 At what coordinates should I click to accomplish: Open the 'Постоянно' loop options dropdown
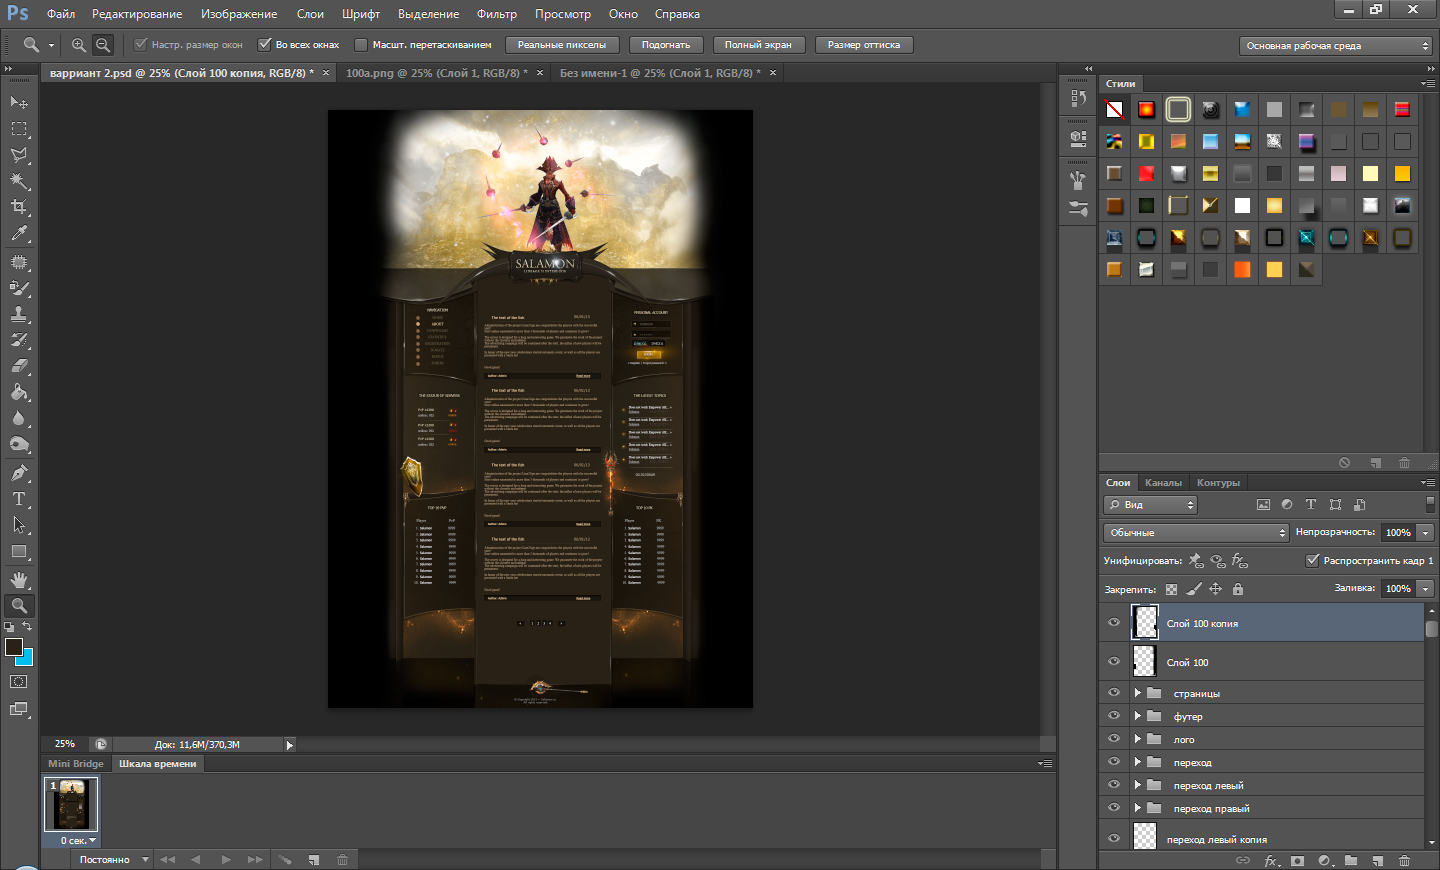point(112,860)
